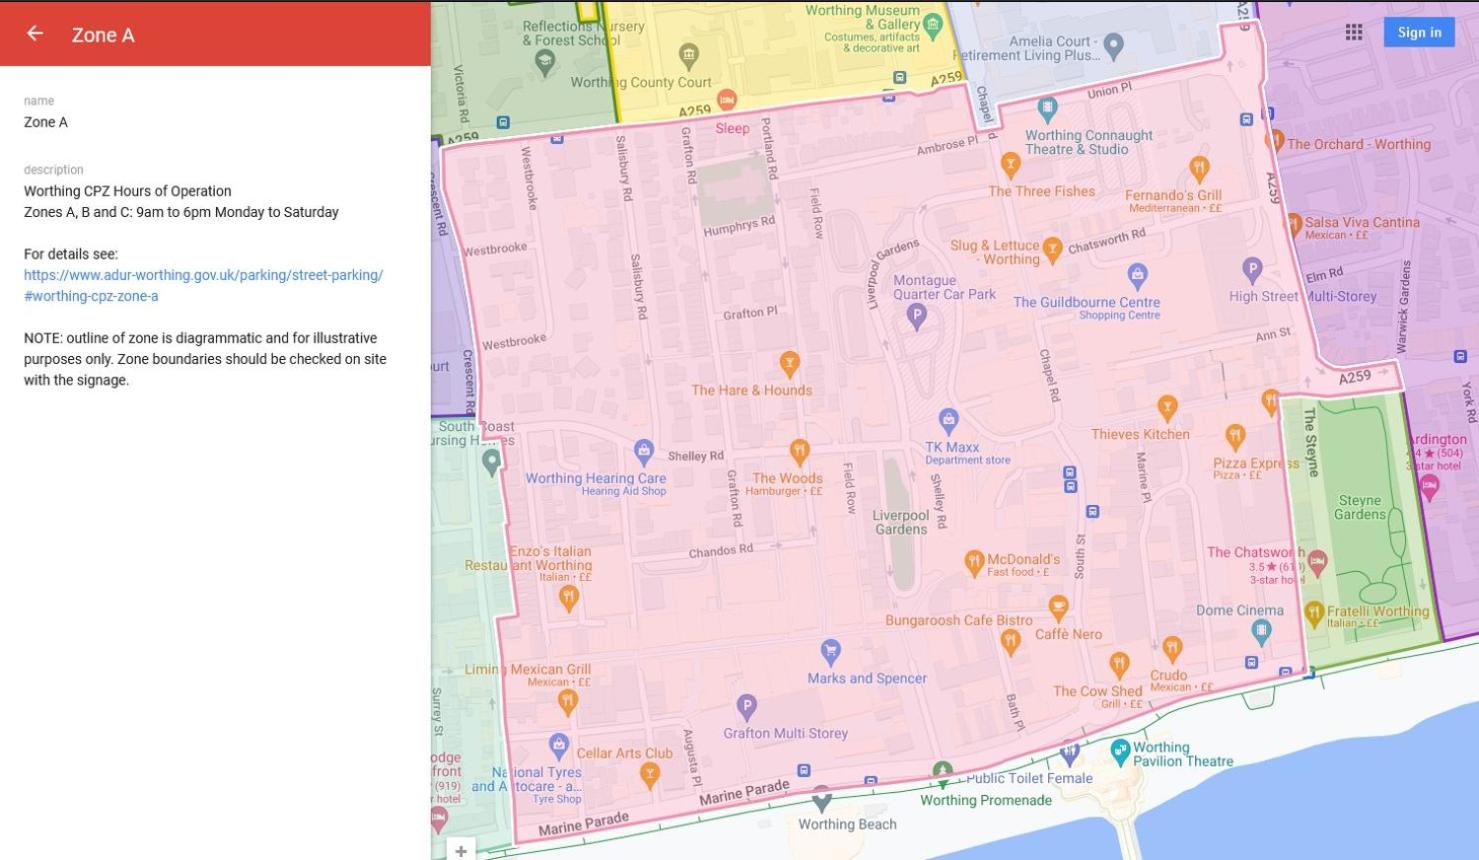Select Crudo Mexican restaurant icon
The height and width of the screenshot is (860, 1479).
tap(1172, 648)
